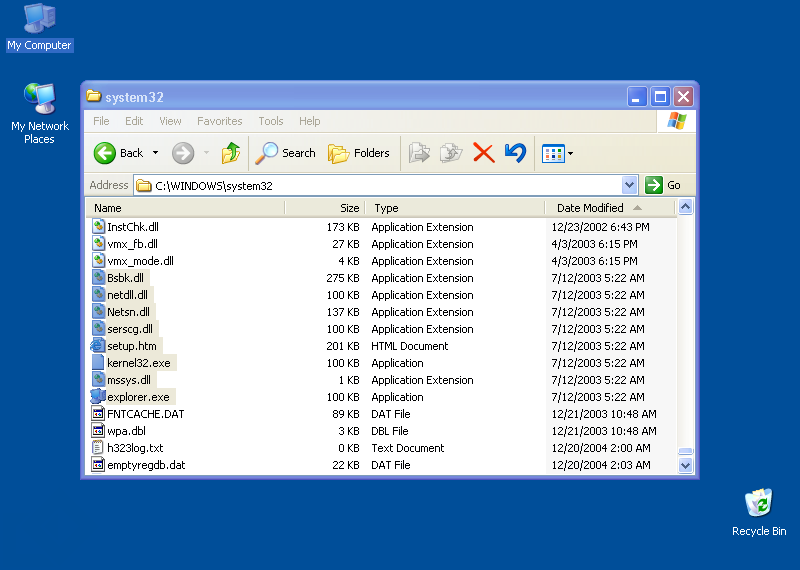Click the Views grid icon
Screen dimensions: 800x570
(x=553, y=153)
